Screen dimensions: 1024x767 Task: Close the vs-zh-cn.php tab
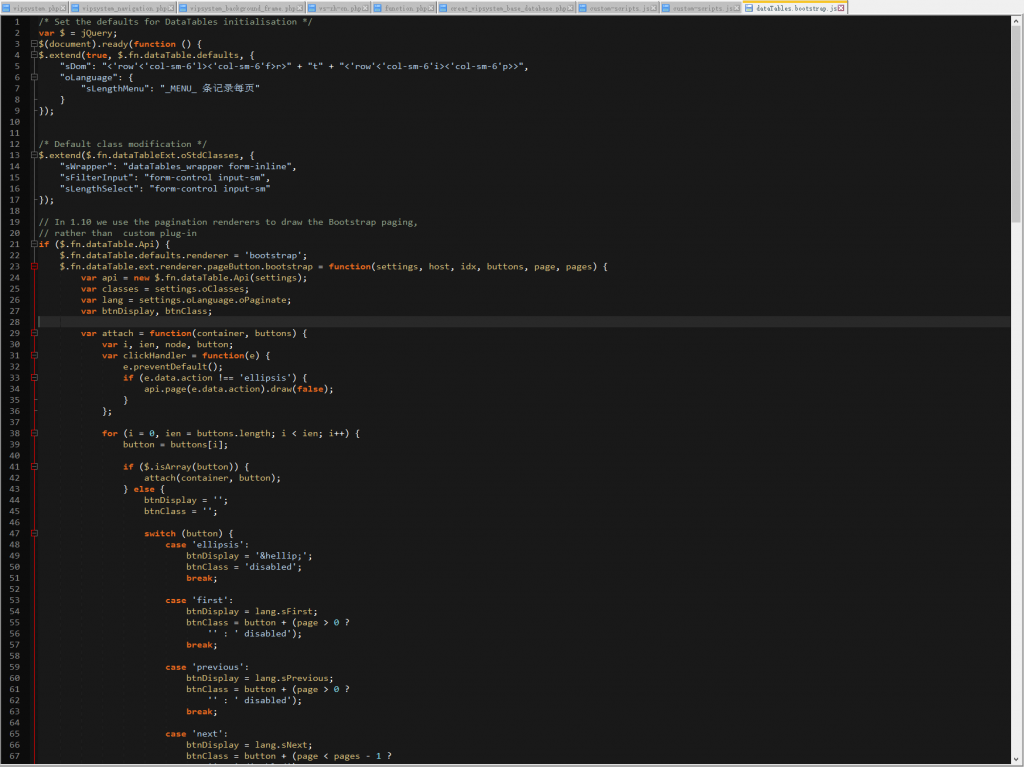pos(366,8)
